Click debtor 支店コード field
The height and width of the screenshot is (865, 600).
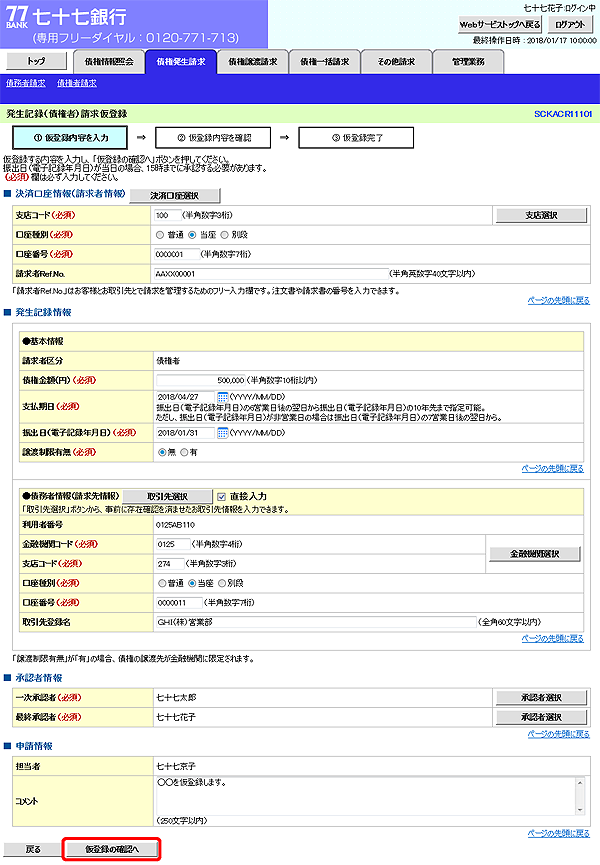pyautogui.click(x=170, y=564)
